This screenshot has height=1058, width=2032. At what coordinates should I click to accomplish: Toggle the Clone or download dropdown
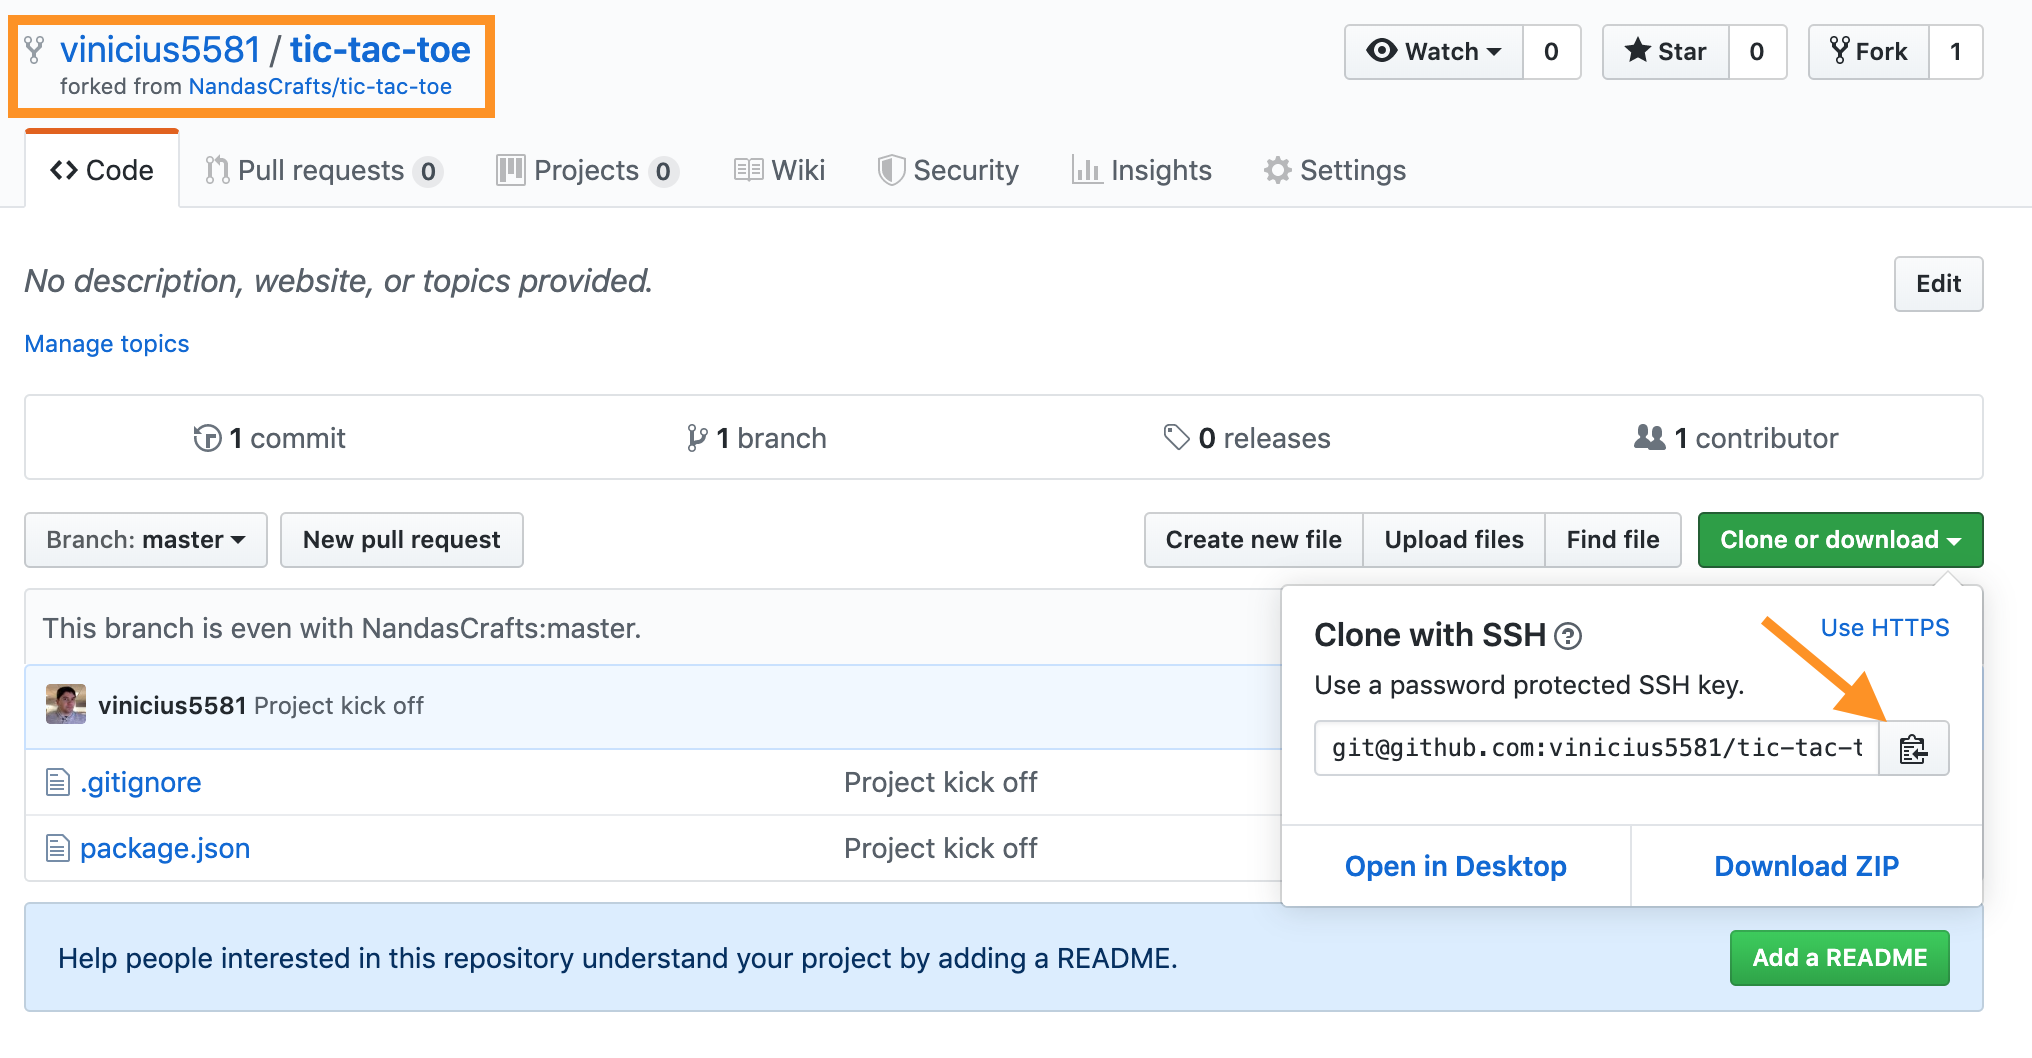click(x=1840, y=540)
